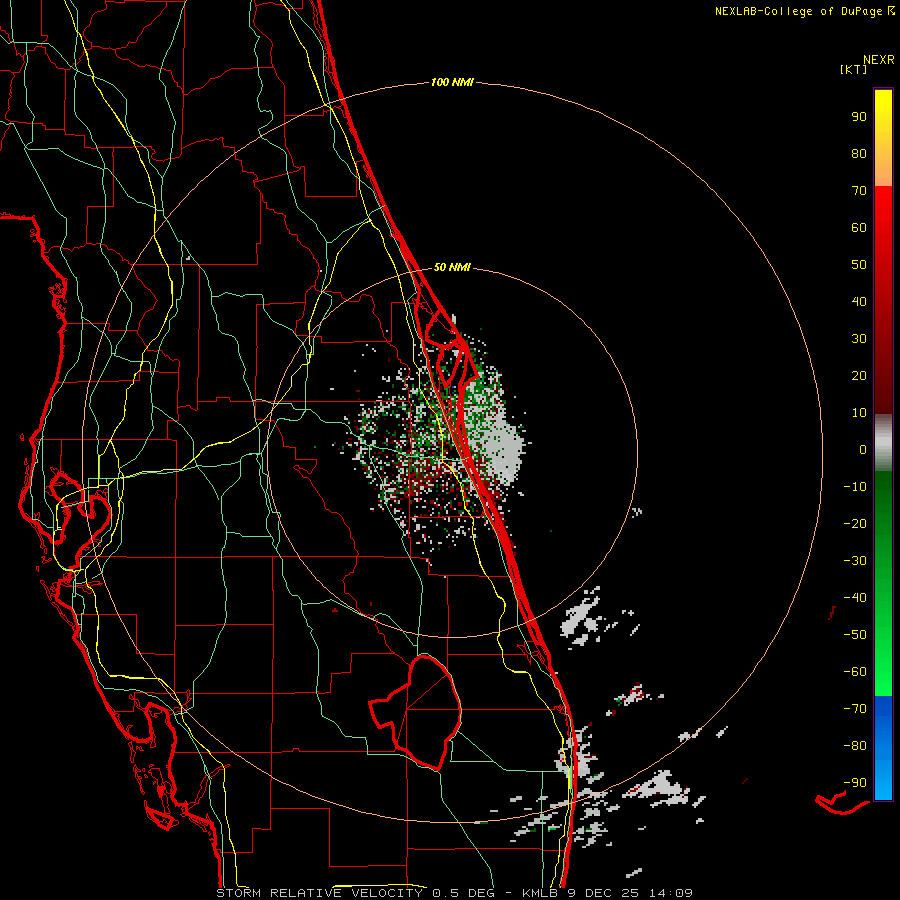Click the 14:09 timestamp in footer

[671, 893]
